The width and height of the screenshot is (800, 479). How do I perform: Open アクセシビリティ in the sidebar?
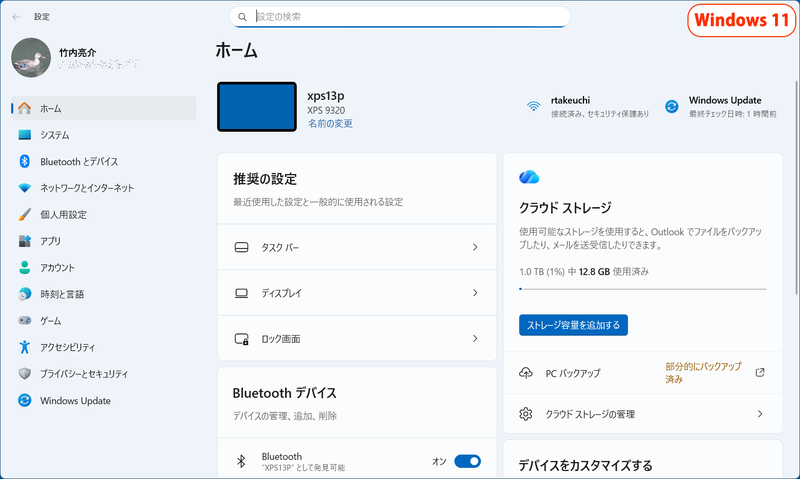[x=104, y=347]
